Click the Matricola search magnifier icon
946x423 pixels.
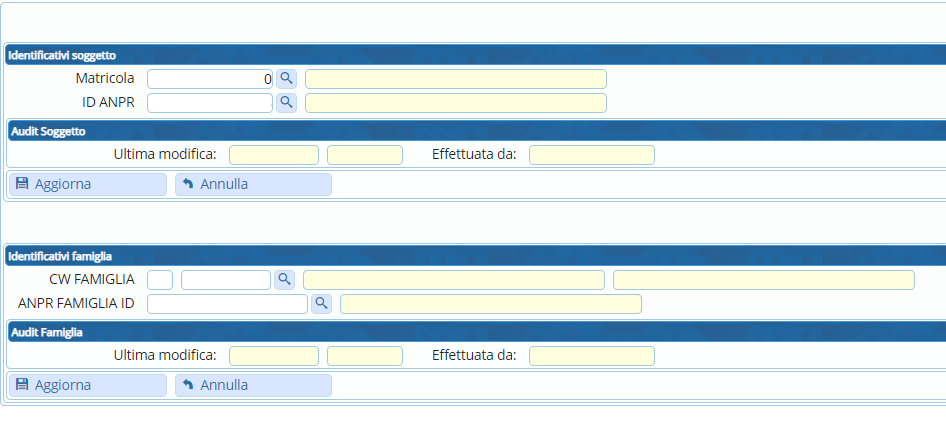coord(286,78)
